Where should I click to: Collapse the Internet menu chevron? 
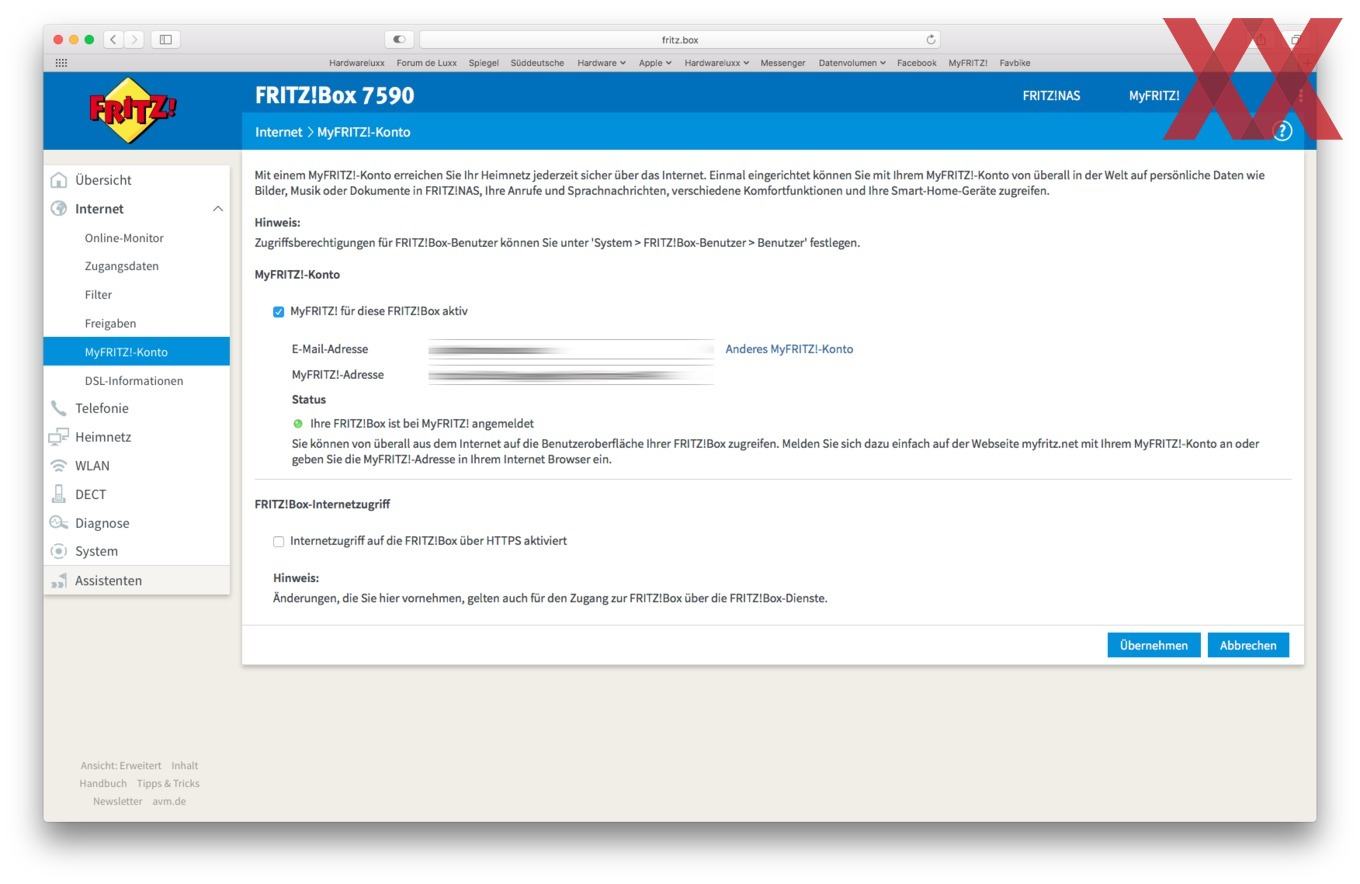pyautogui.click(x=217, y=209)
